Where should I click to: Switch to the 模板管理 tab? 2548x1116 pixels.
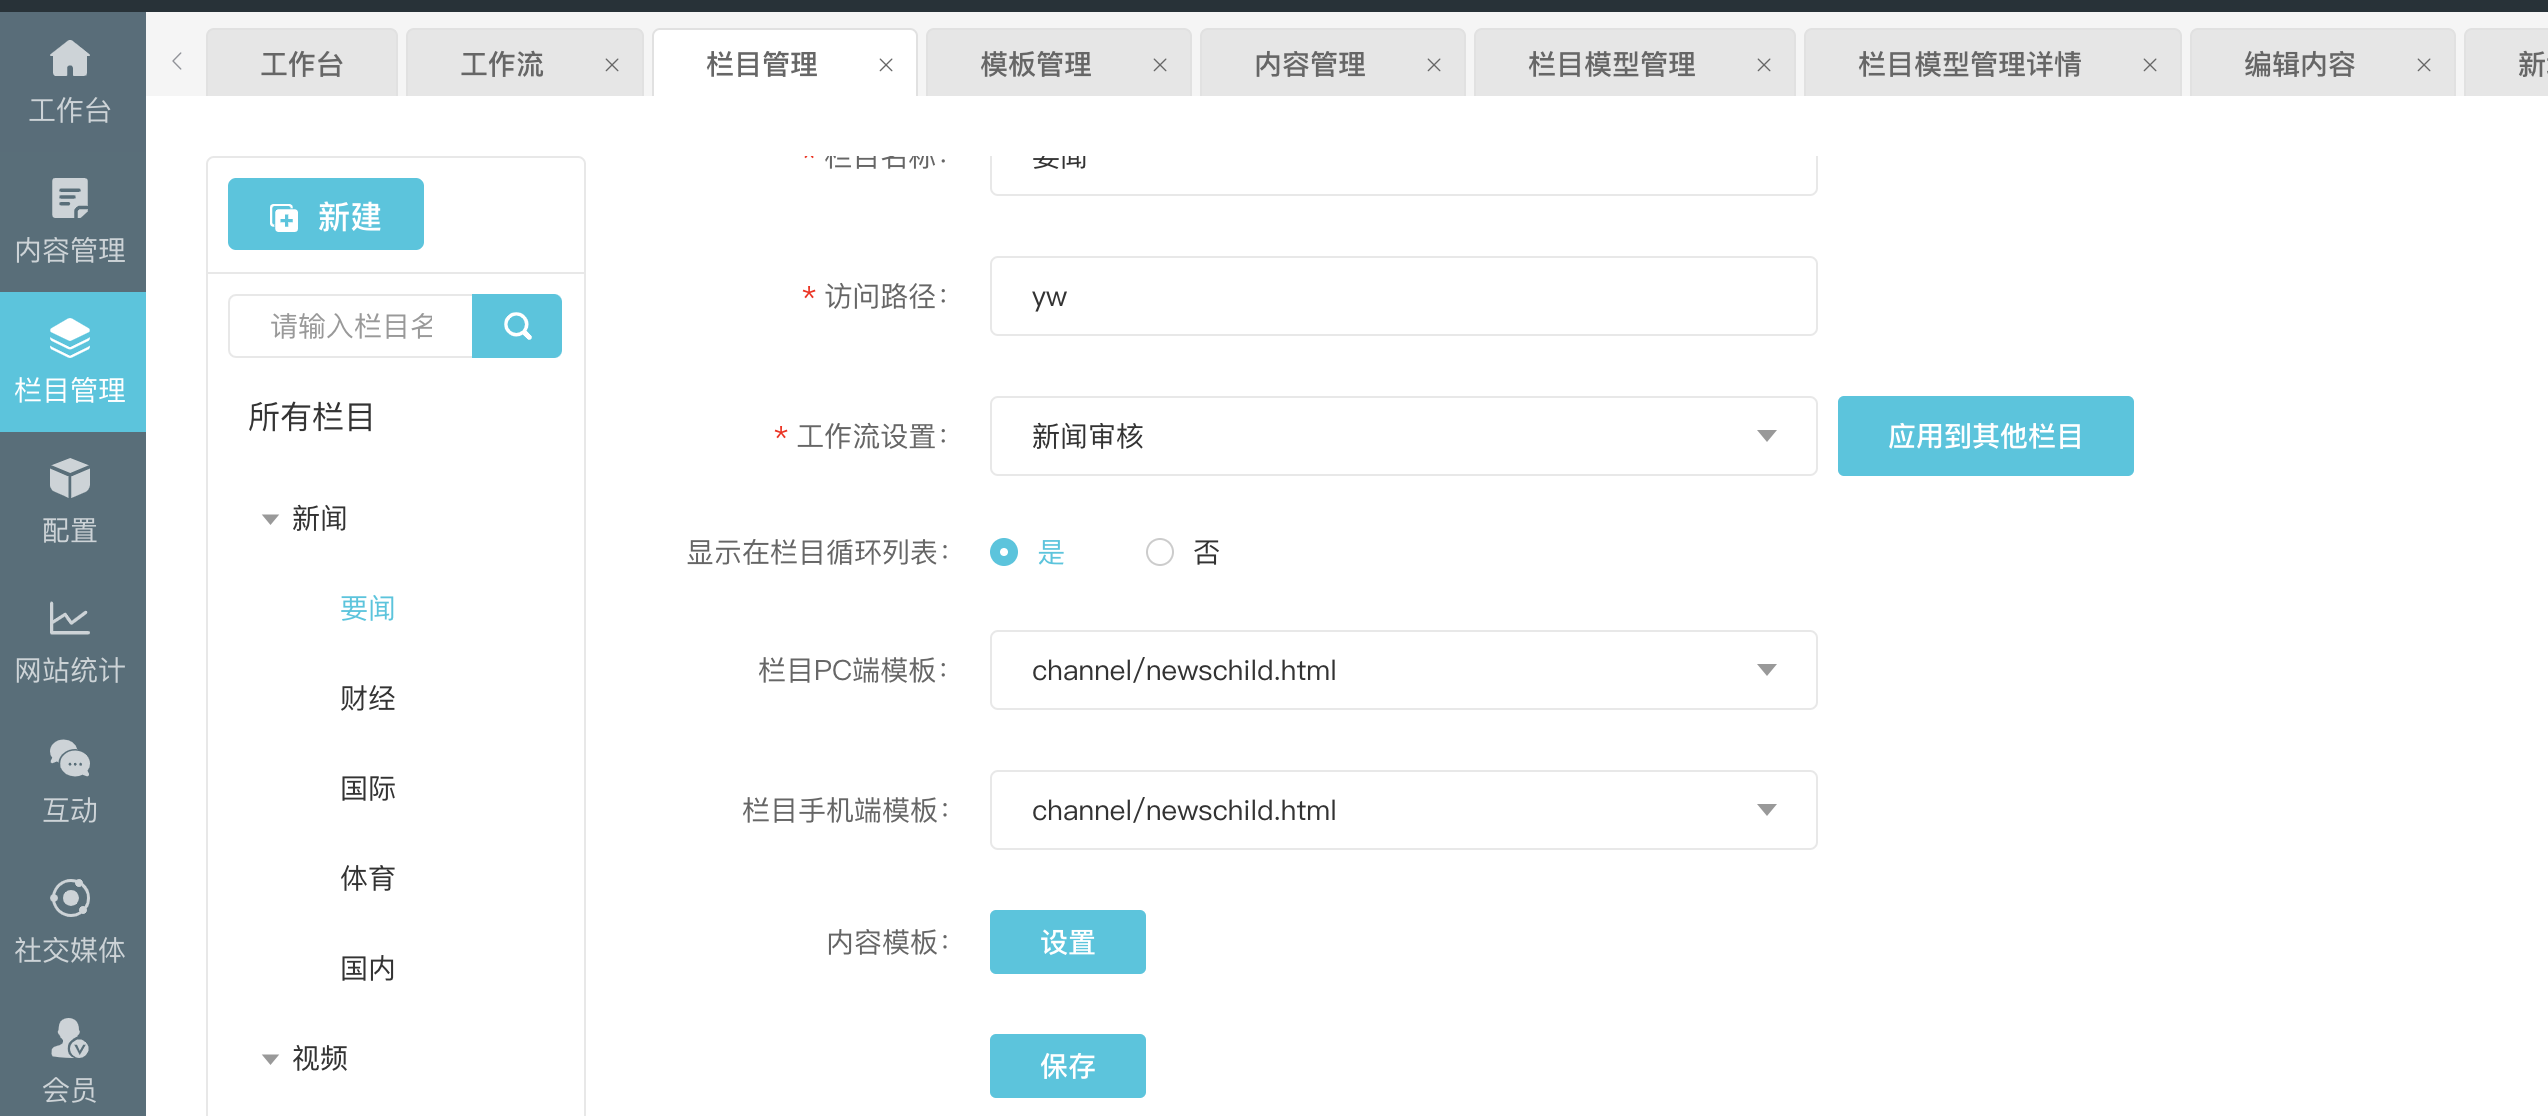(1036, 65)
